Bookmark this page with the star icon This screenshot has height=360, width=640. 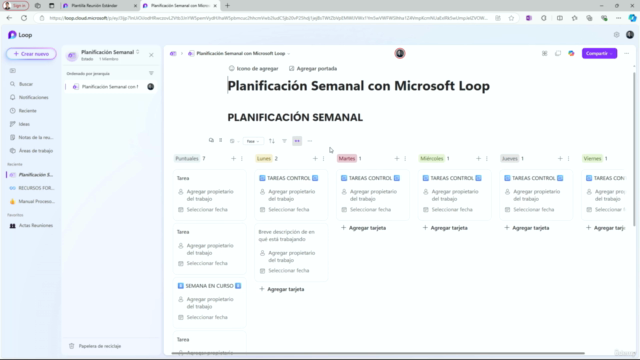point(511,18)
